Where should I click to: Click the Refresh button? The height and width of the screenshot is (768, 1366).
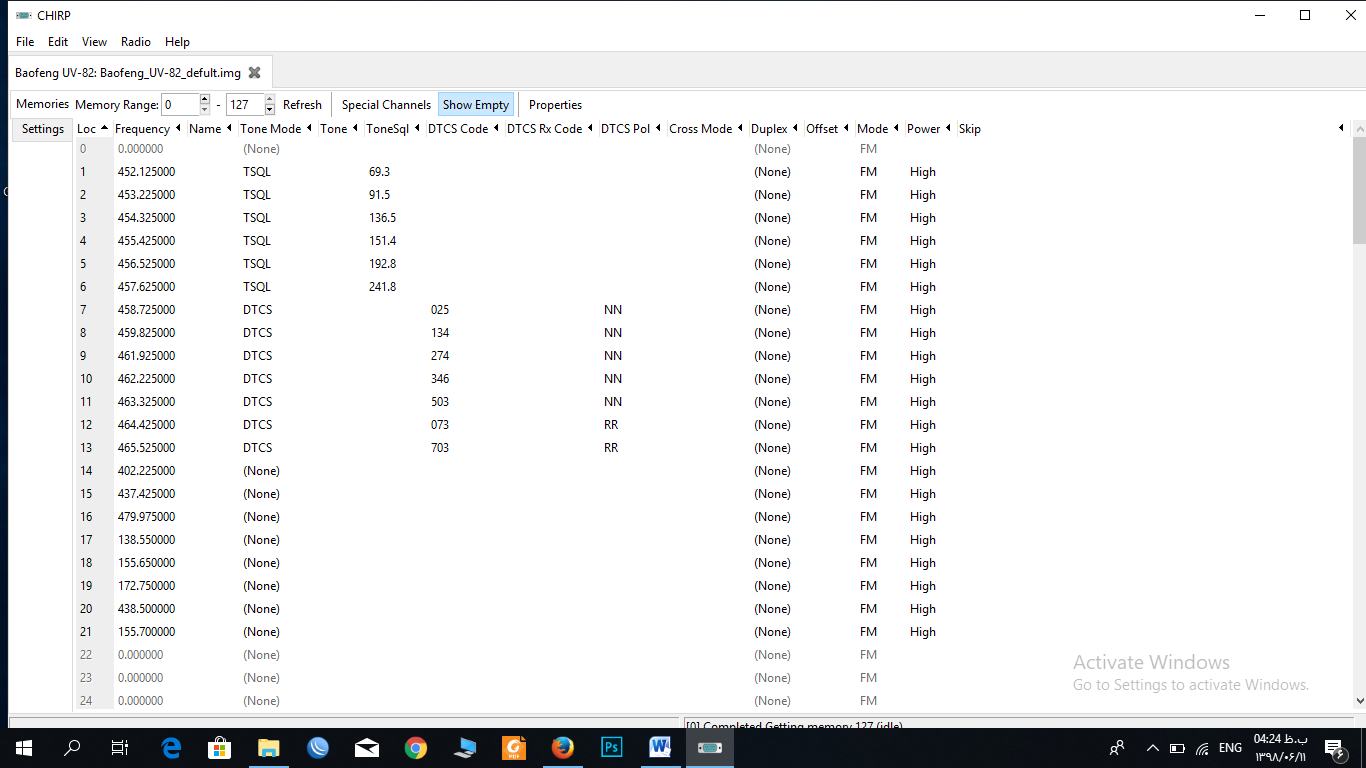click(302, 105)
